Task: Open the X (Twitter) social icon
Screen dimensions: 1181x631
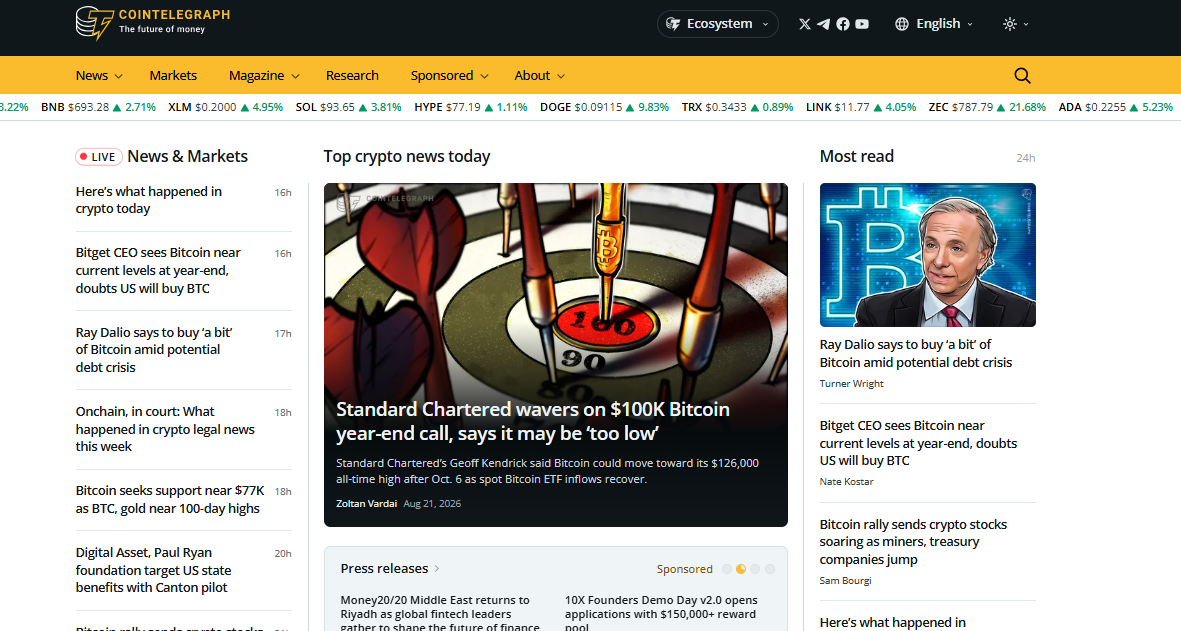Action: (804, 24)
